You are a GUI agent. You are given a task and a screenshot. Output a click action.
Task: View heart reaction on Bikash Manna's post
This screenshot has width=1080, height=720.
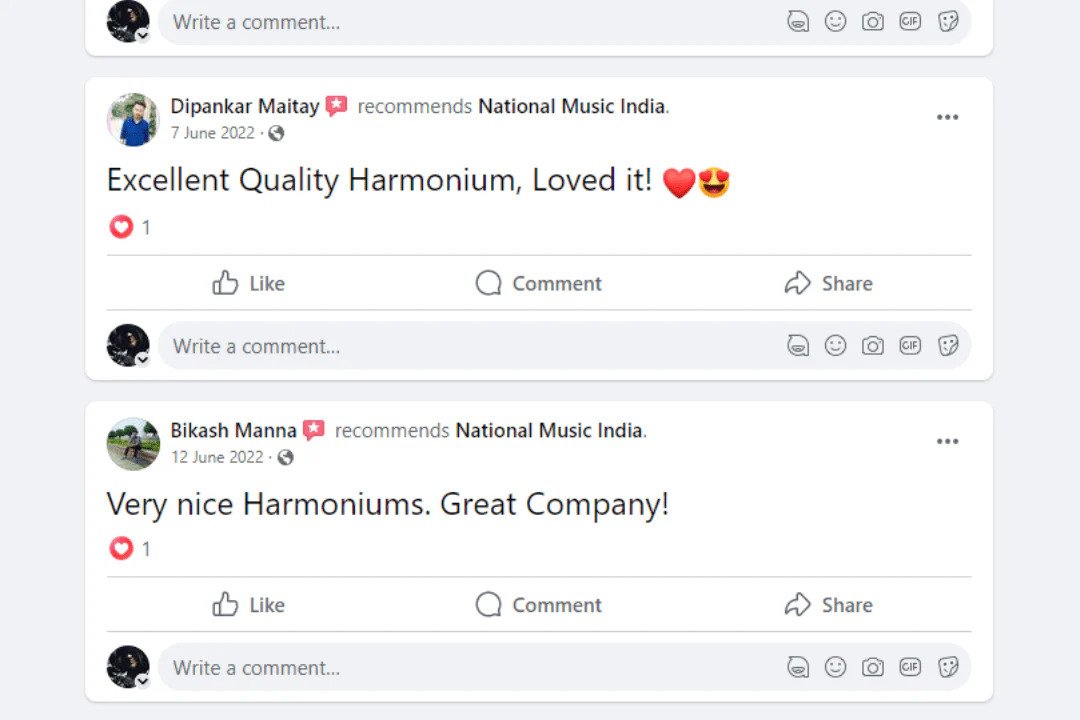(x=121, y=548)
